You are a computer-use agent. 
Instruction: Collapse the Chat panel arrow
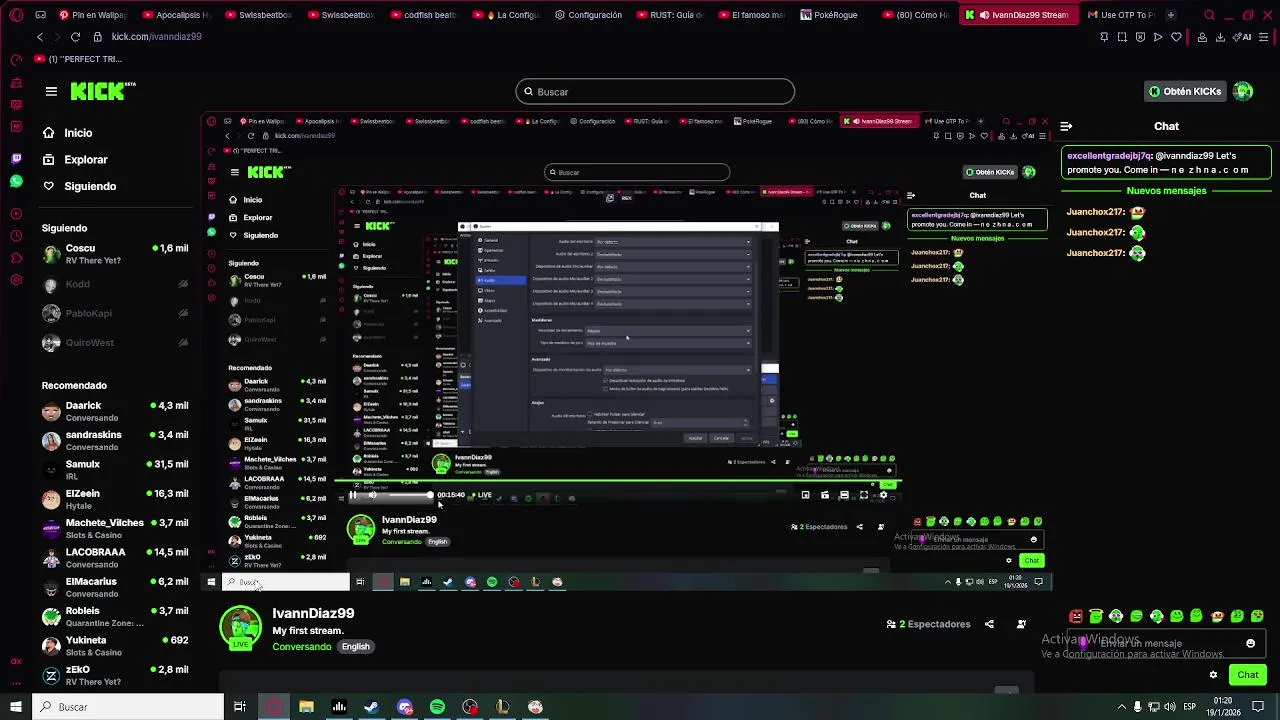tap(1066, 126)
